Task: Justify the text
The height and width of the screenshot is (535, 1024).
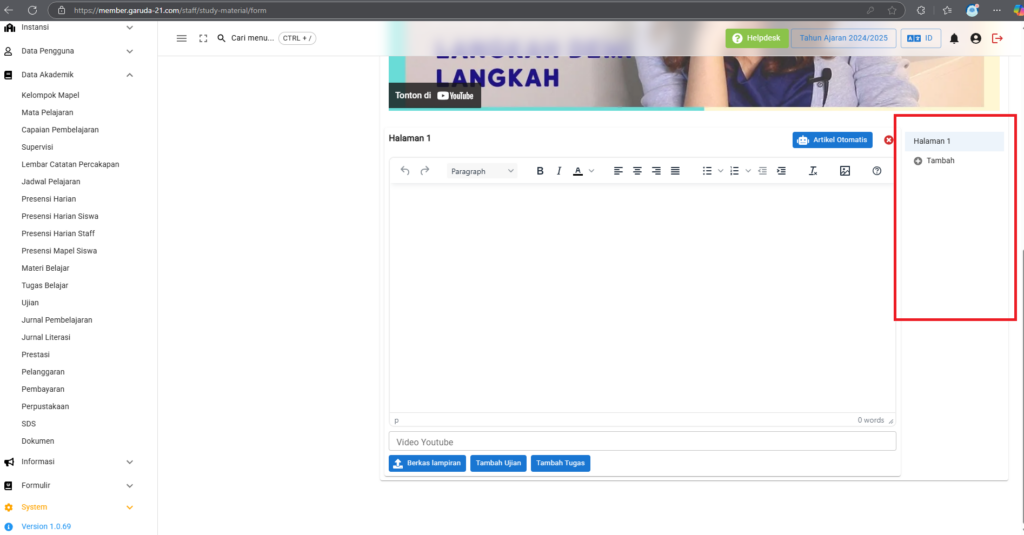Action: [x=675, y=171]
